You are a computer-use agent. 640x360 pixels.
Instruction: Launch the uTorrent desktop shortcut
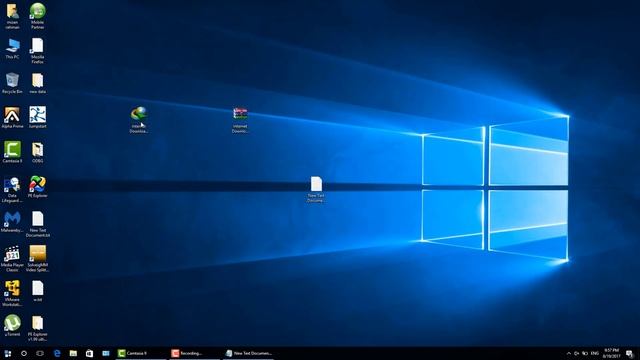(x=12, y=326)
